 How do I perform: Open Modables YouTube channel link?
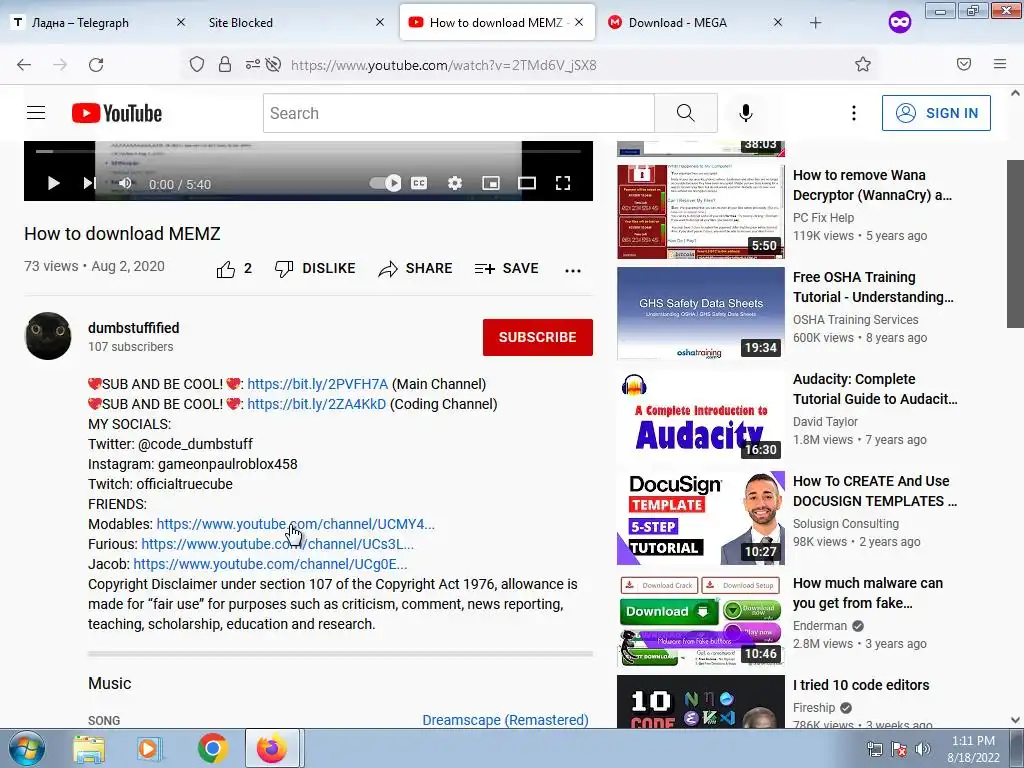(x=295, y=524)
